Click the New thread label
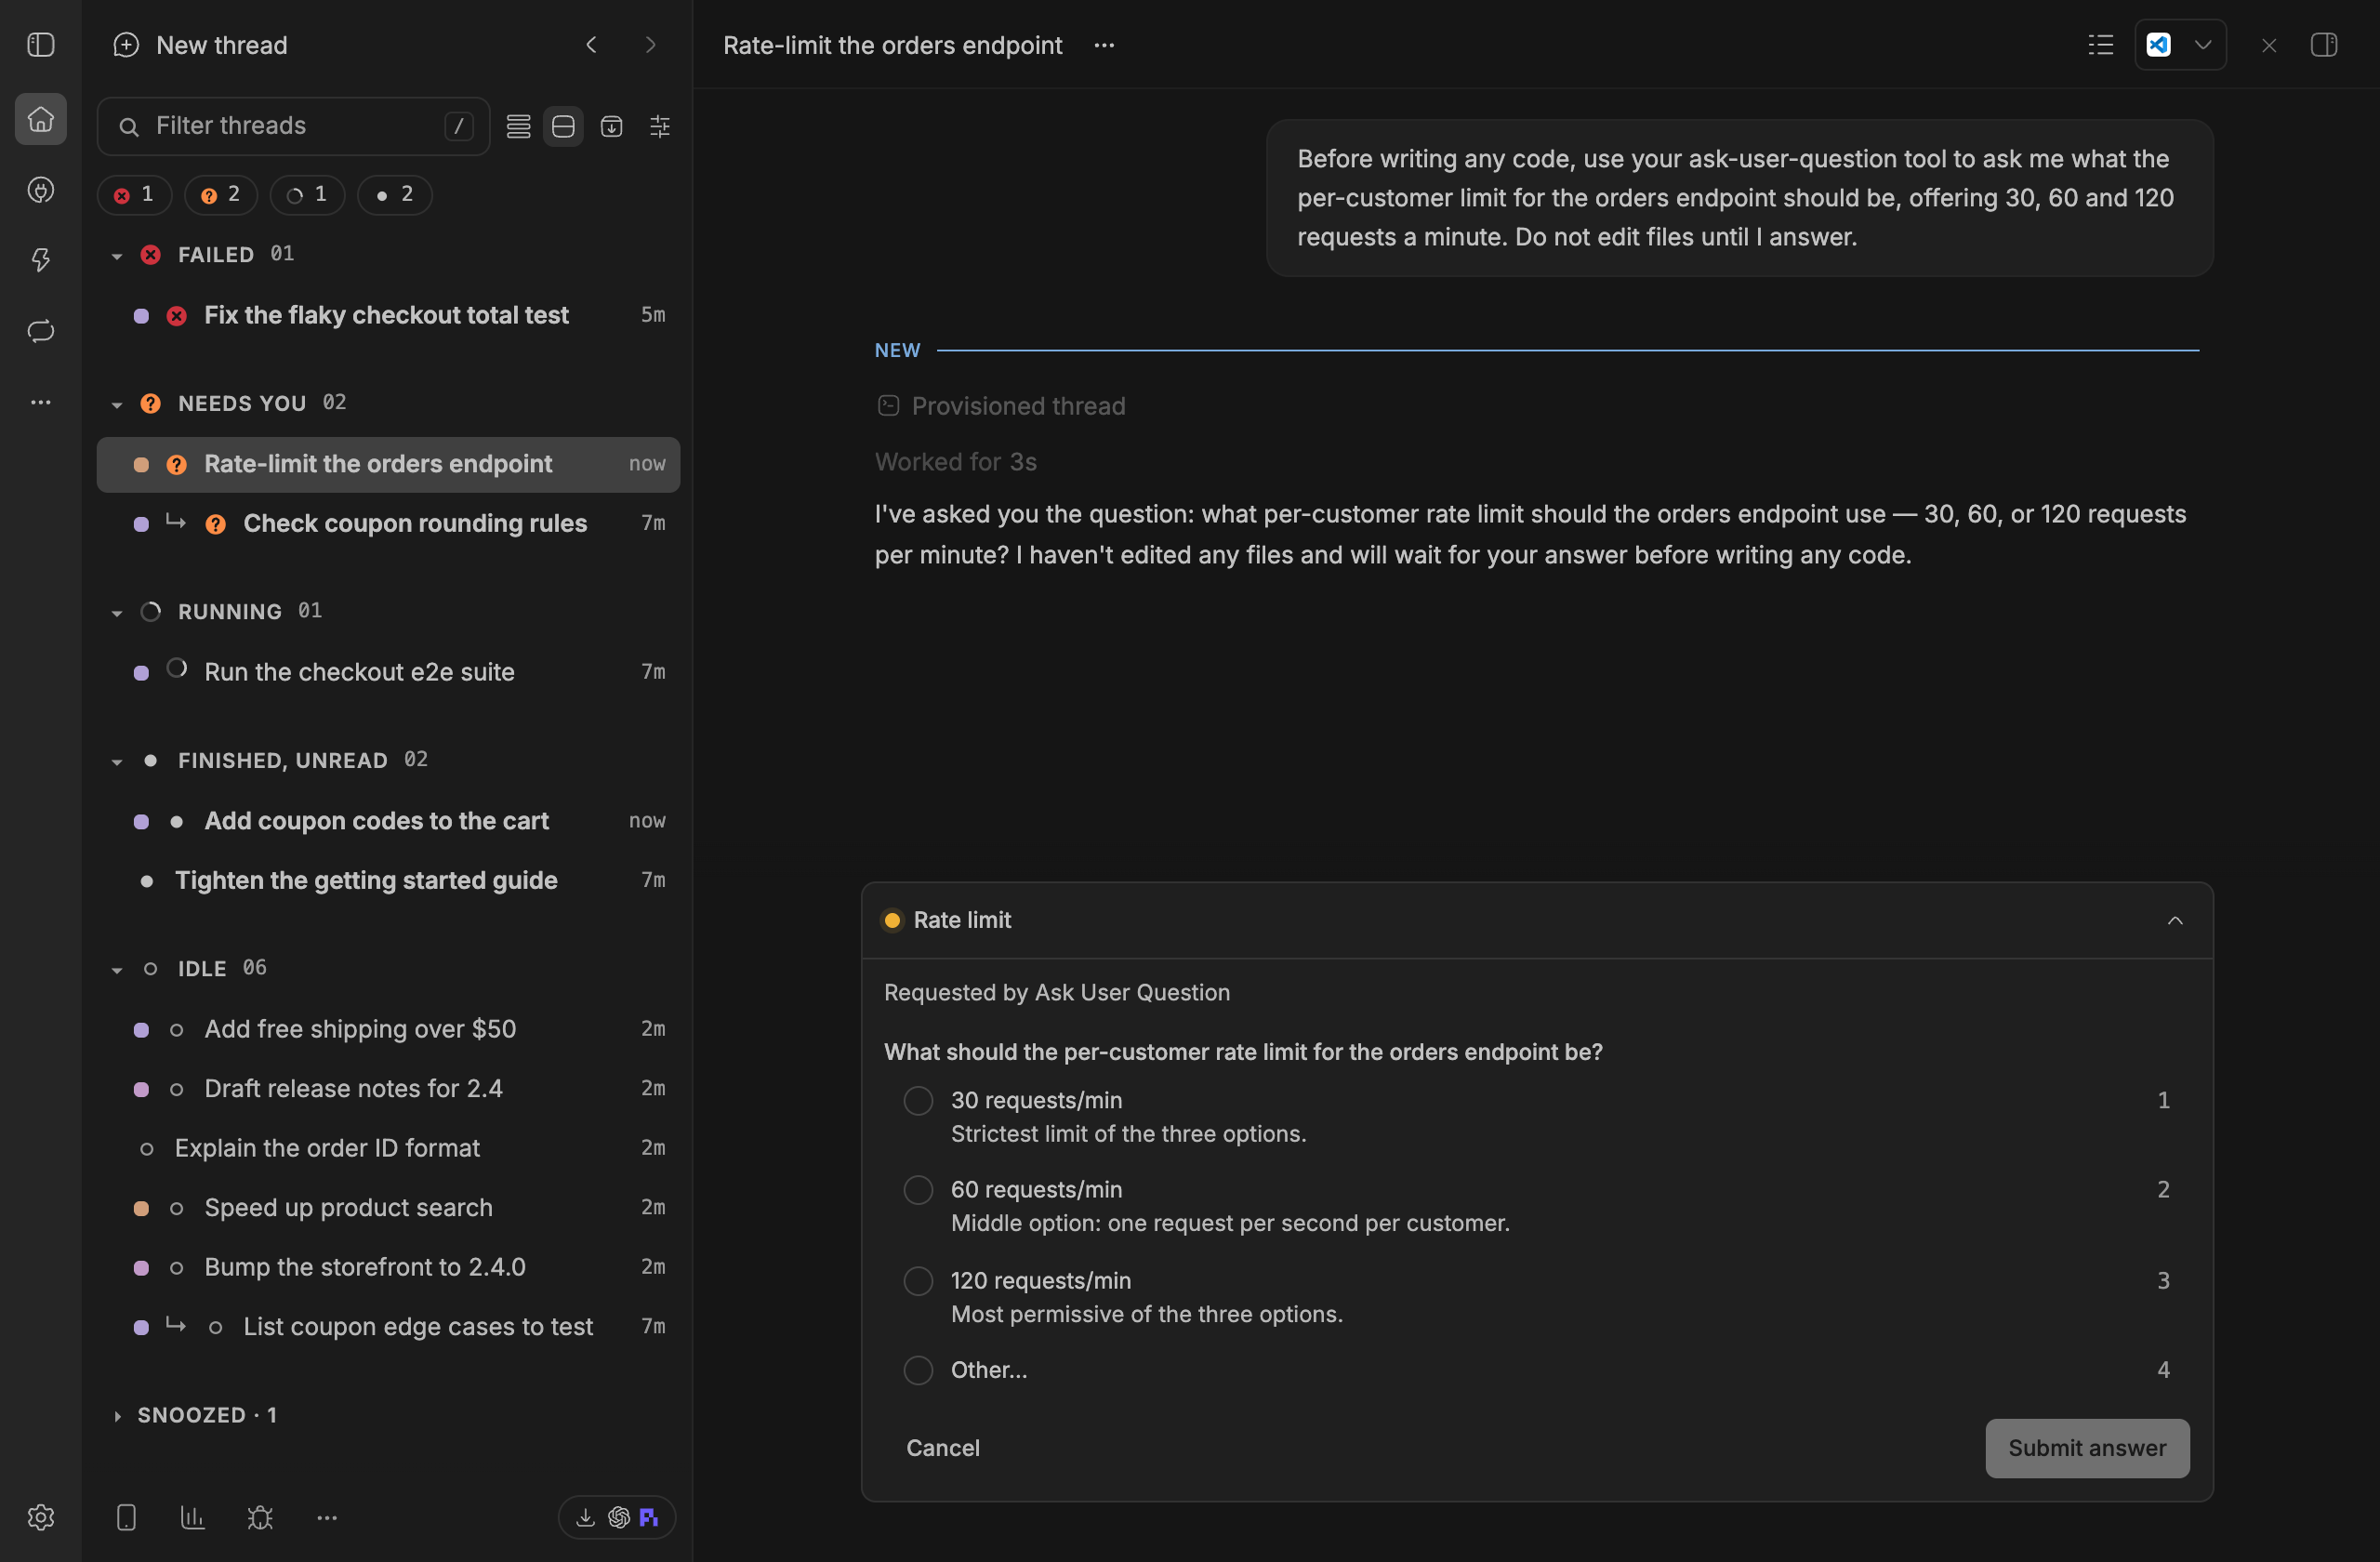2380x1562 pixels. coord(222,45)
